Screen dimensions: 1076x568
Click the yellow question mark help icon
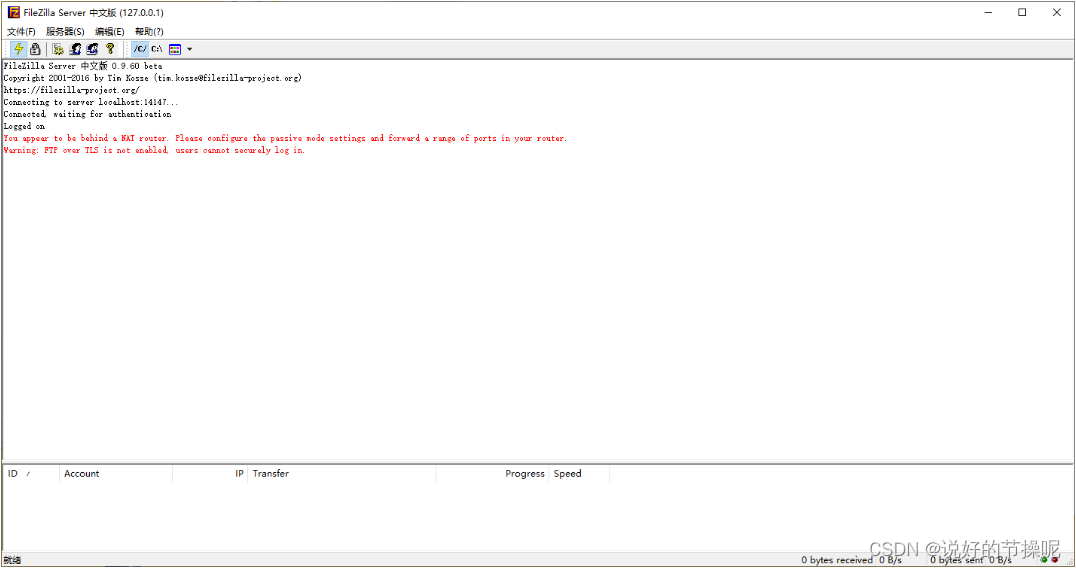click(110, 49)
